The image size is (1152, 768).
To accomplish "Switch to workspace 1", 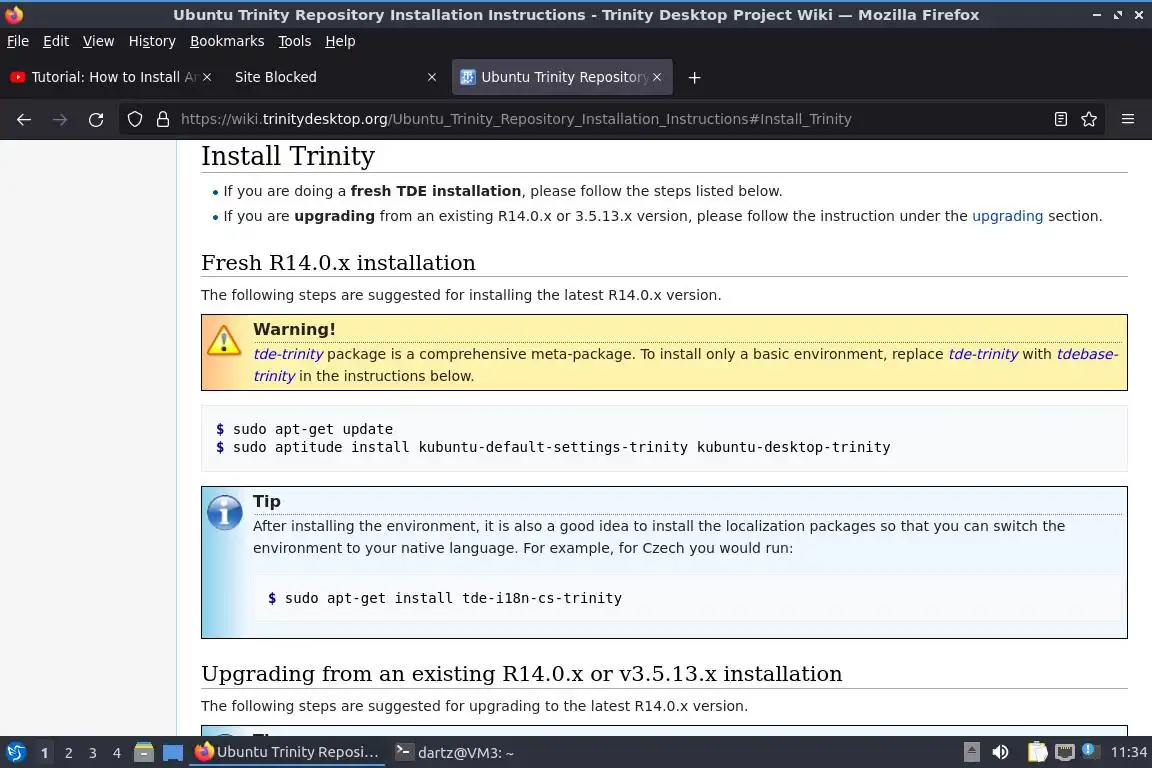I will [45, 753].
